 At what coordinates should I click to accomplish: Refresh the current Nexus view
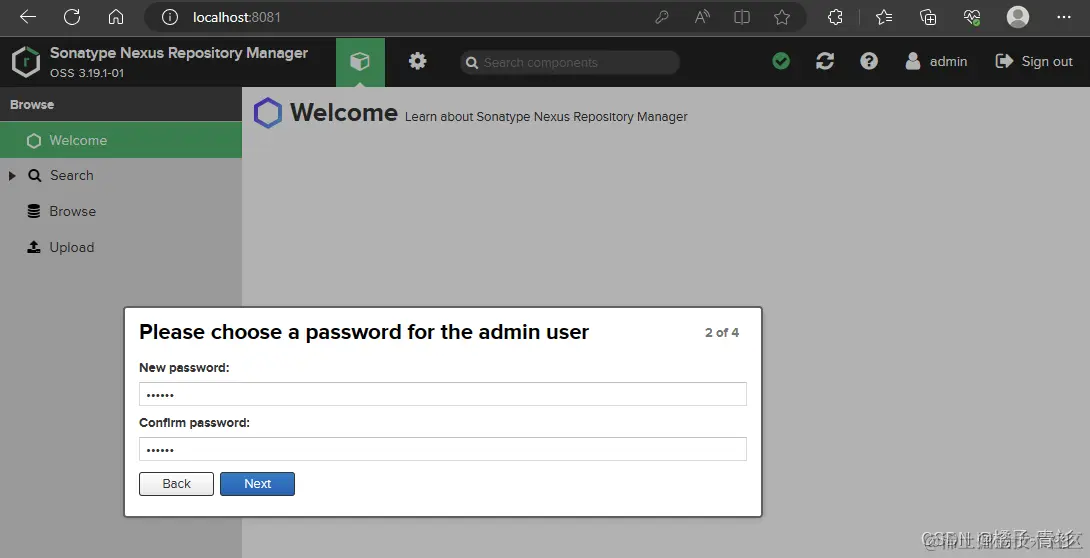click(x=825, y=61)
